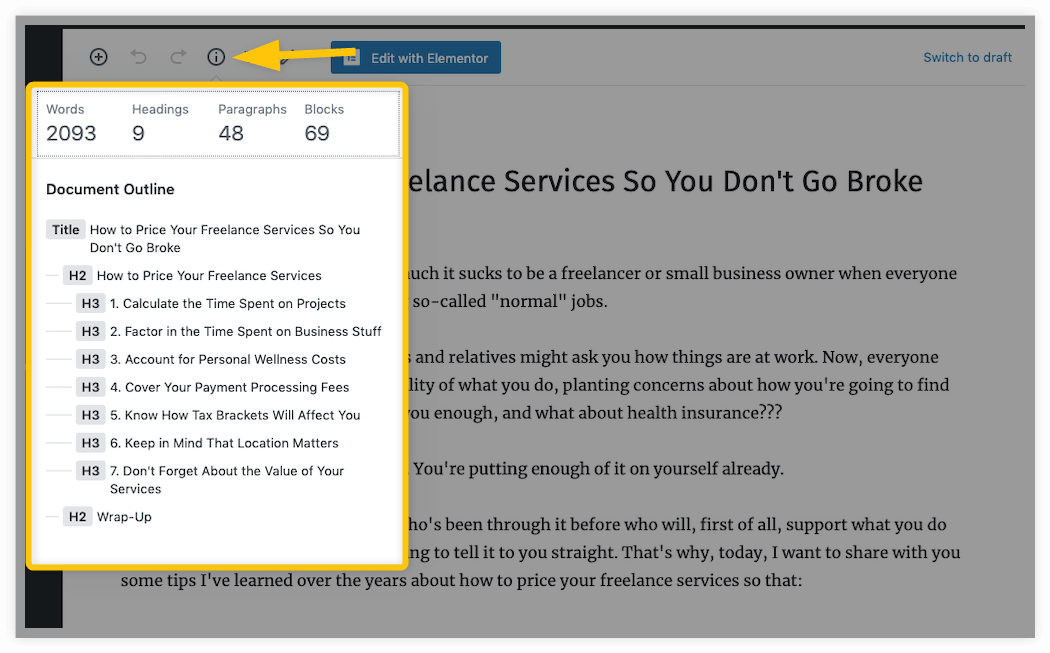Click the Switch to draft link
This screenshot has height=653, width=1050.
tap(967, 58)
